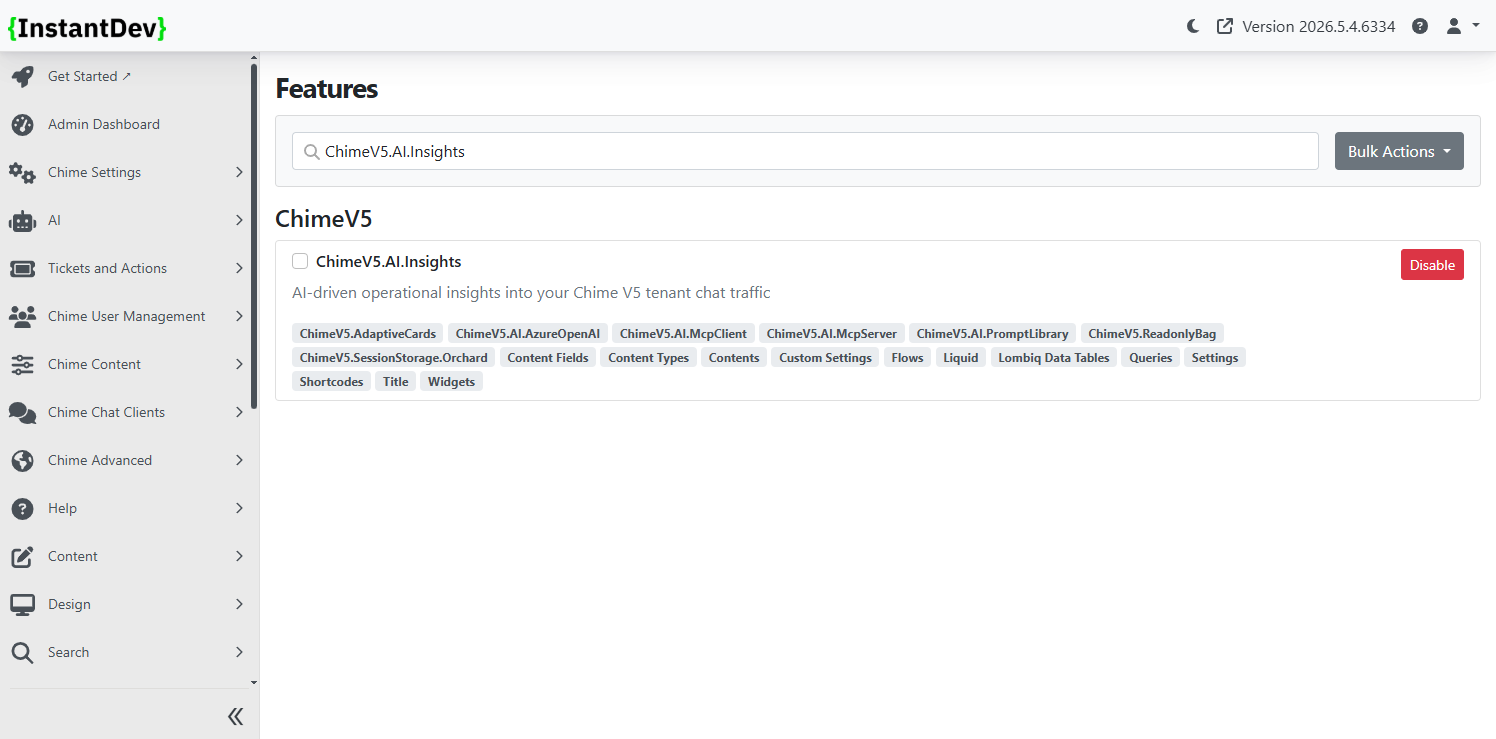1496x739 pixels.
Task: Click the Flows tag
Action: (908, 357)
